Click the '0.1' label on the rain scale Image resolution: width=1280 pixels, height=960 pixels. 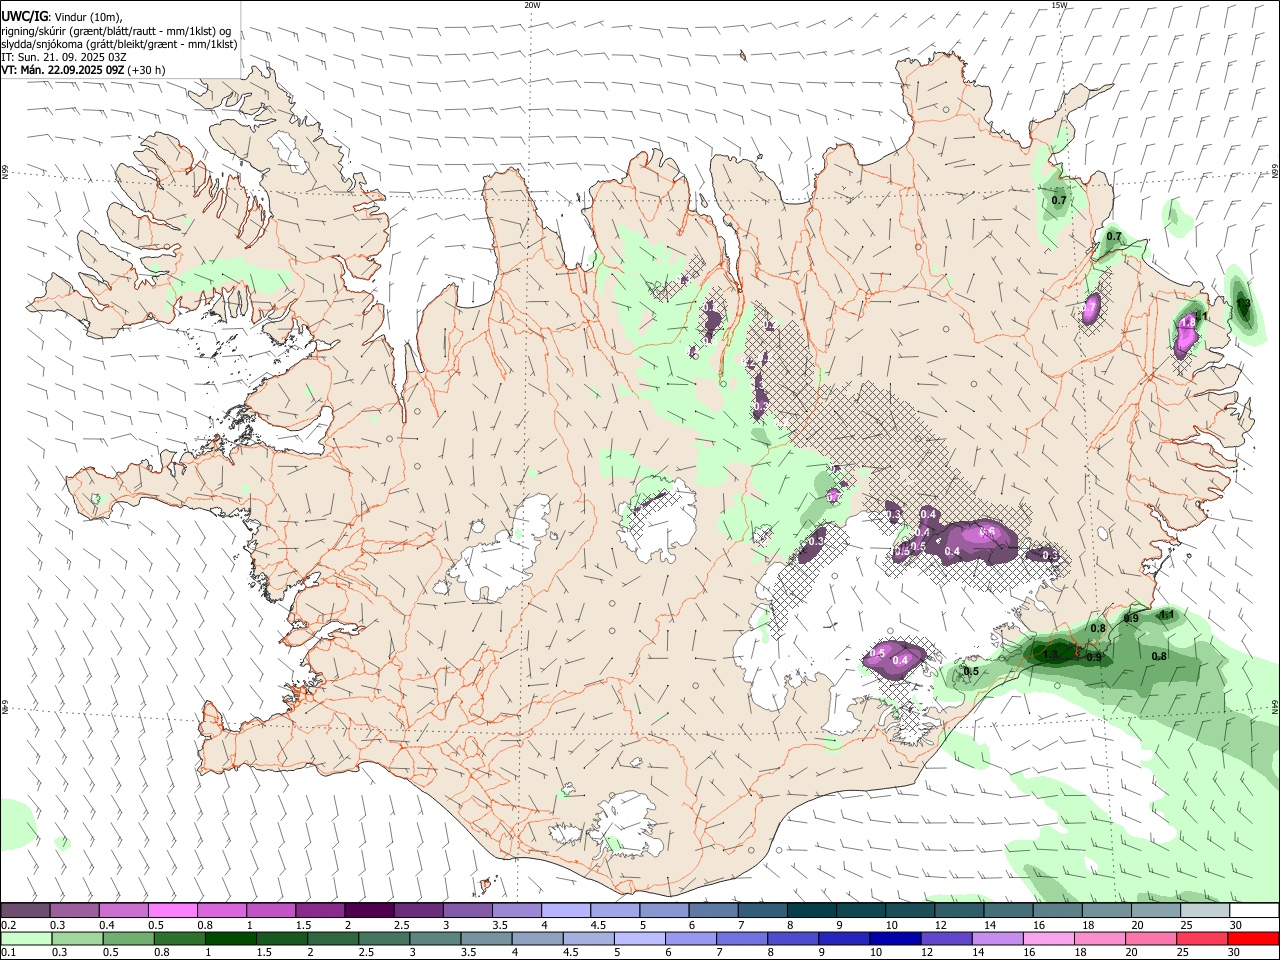point(8,953)
